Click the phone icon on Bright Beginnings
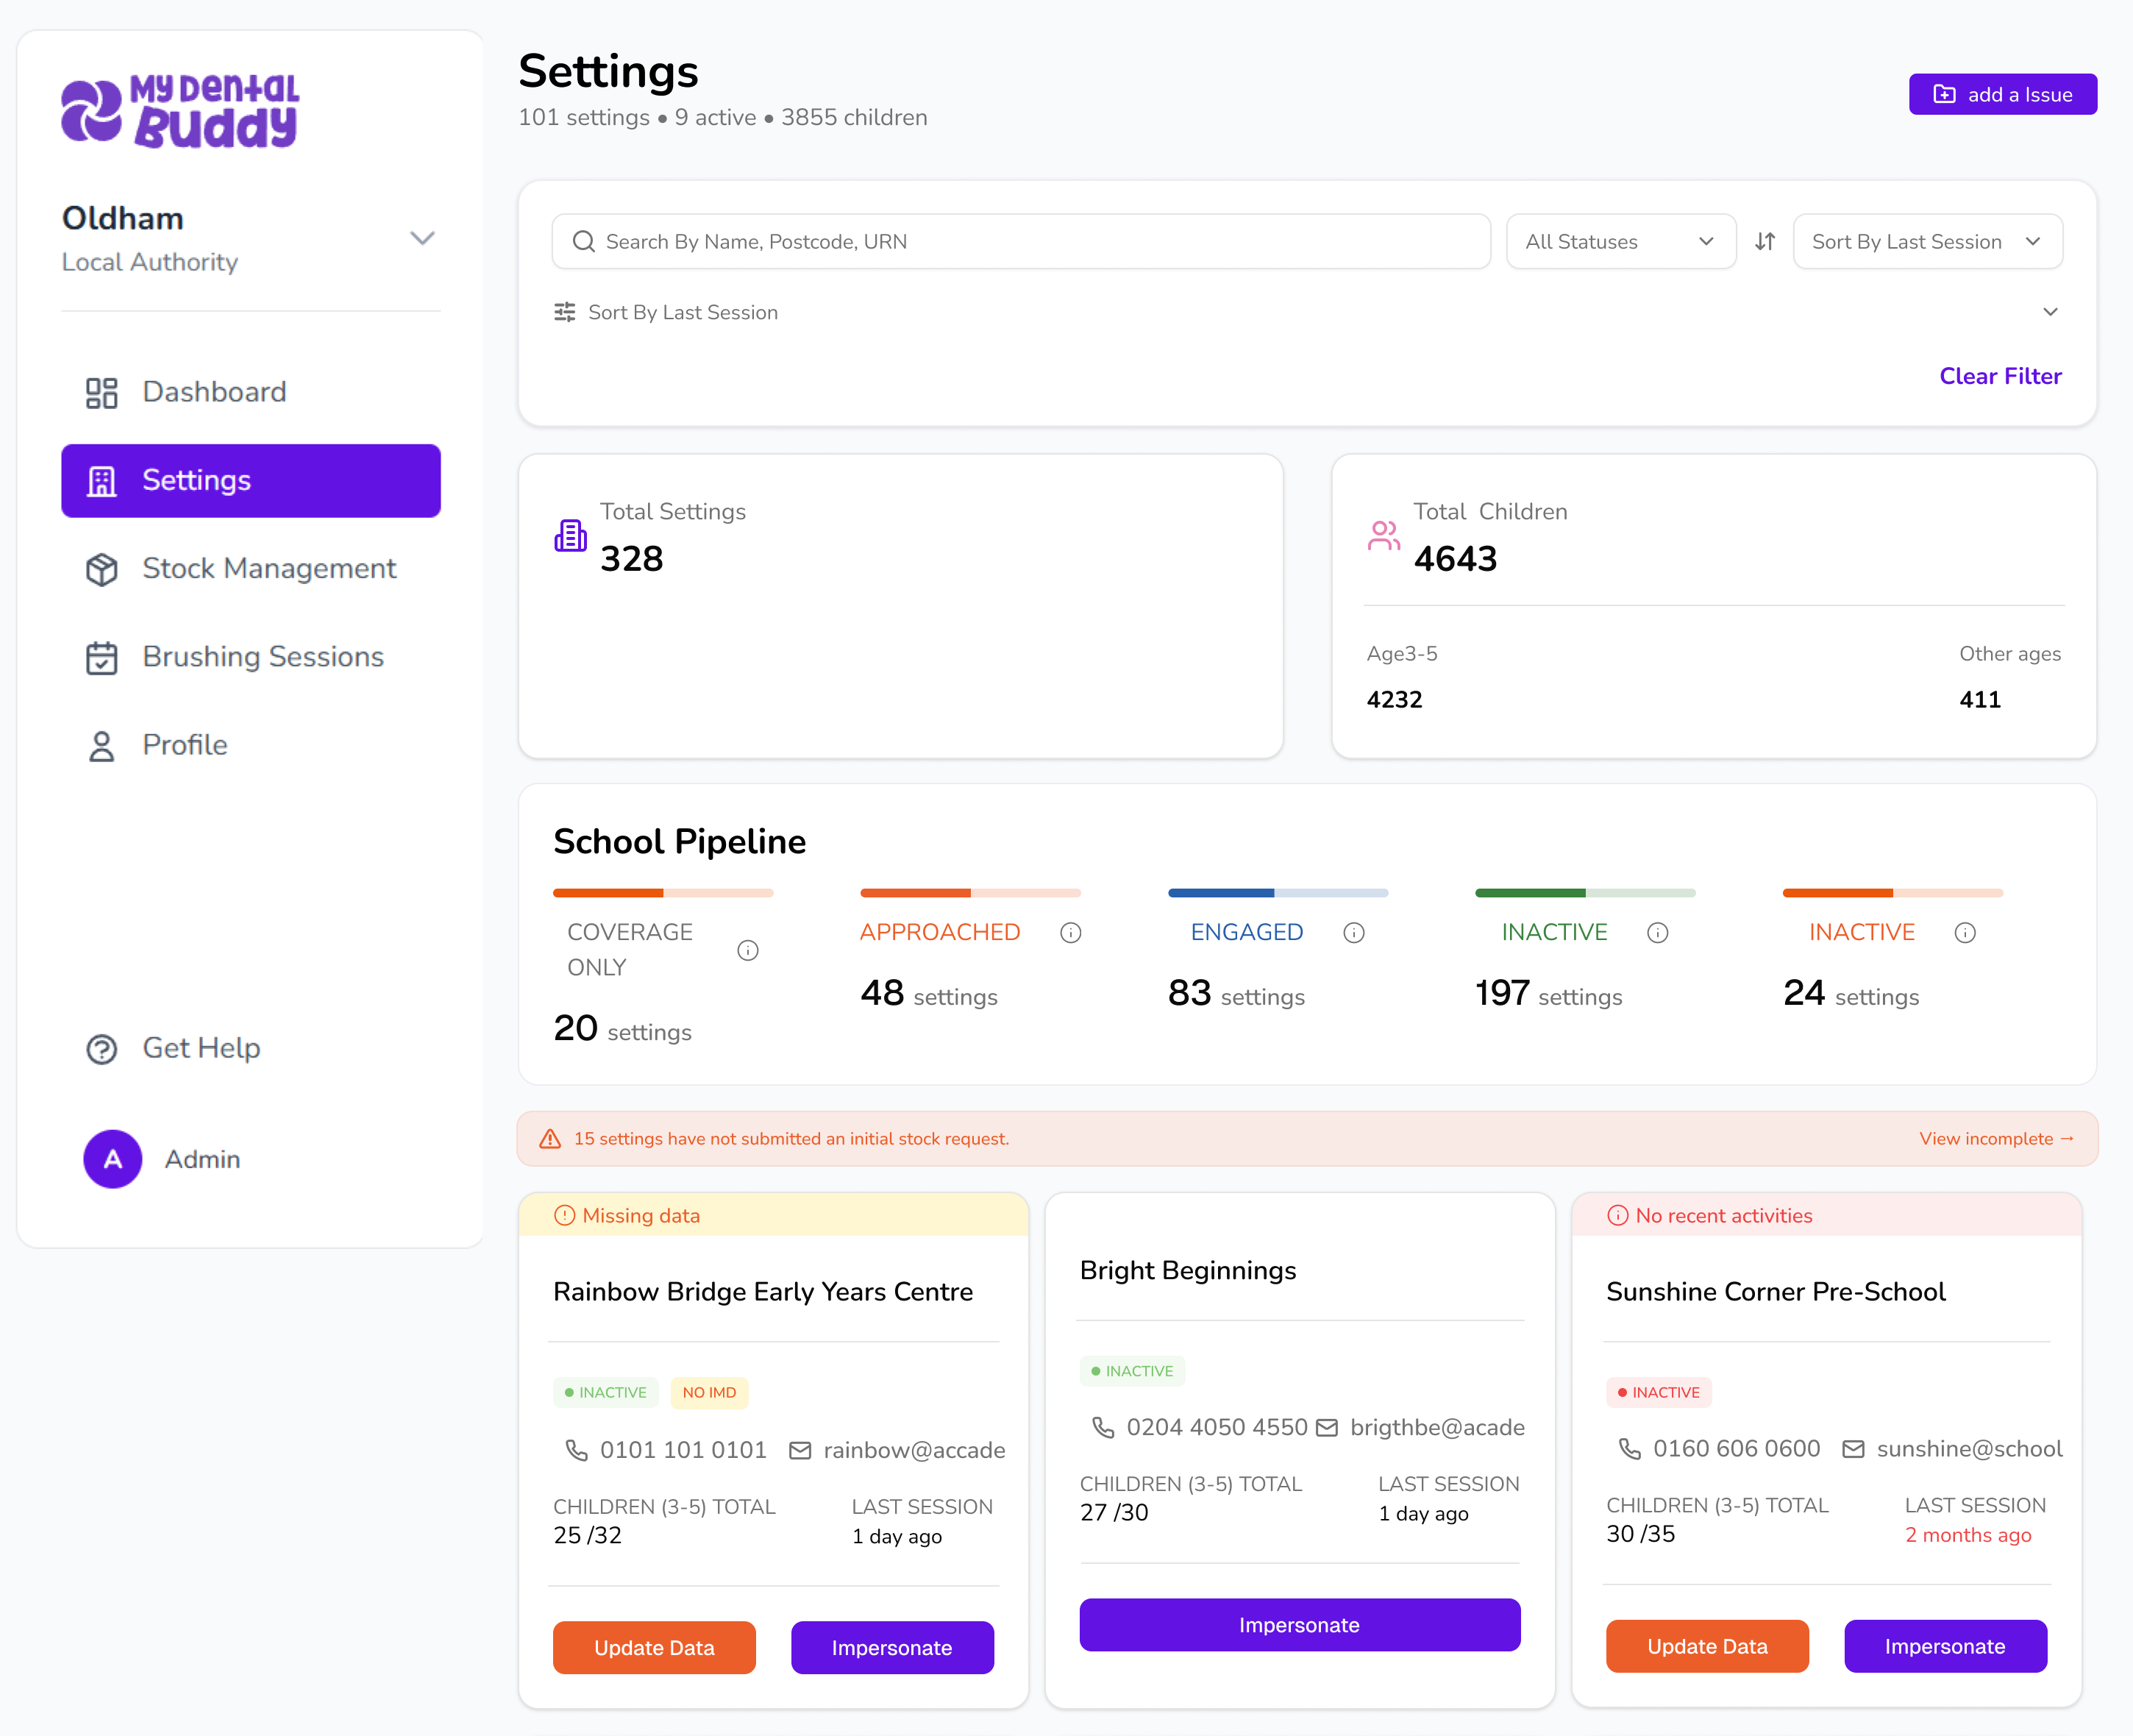The image size is (2133, 1736). (1103, 1427)
